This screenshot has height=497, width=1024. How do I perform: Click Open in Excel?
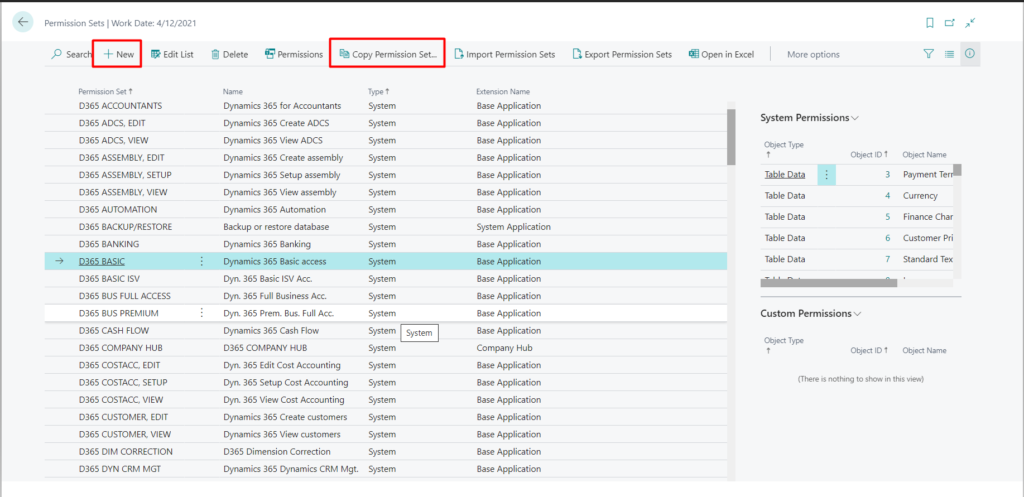click(722, 54)
